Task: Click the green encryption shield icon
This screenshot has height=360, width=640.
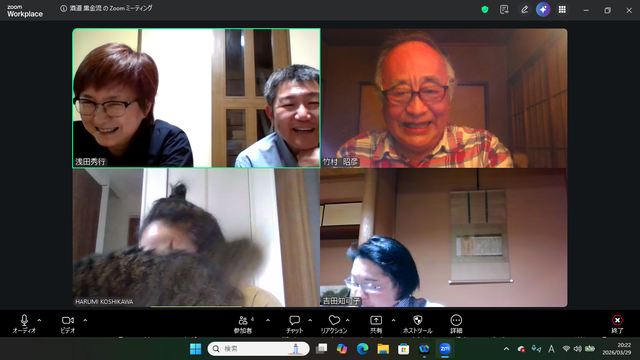Action: click(485, 9)
